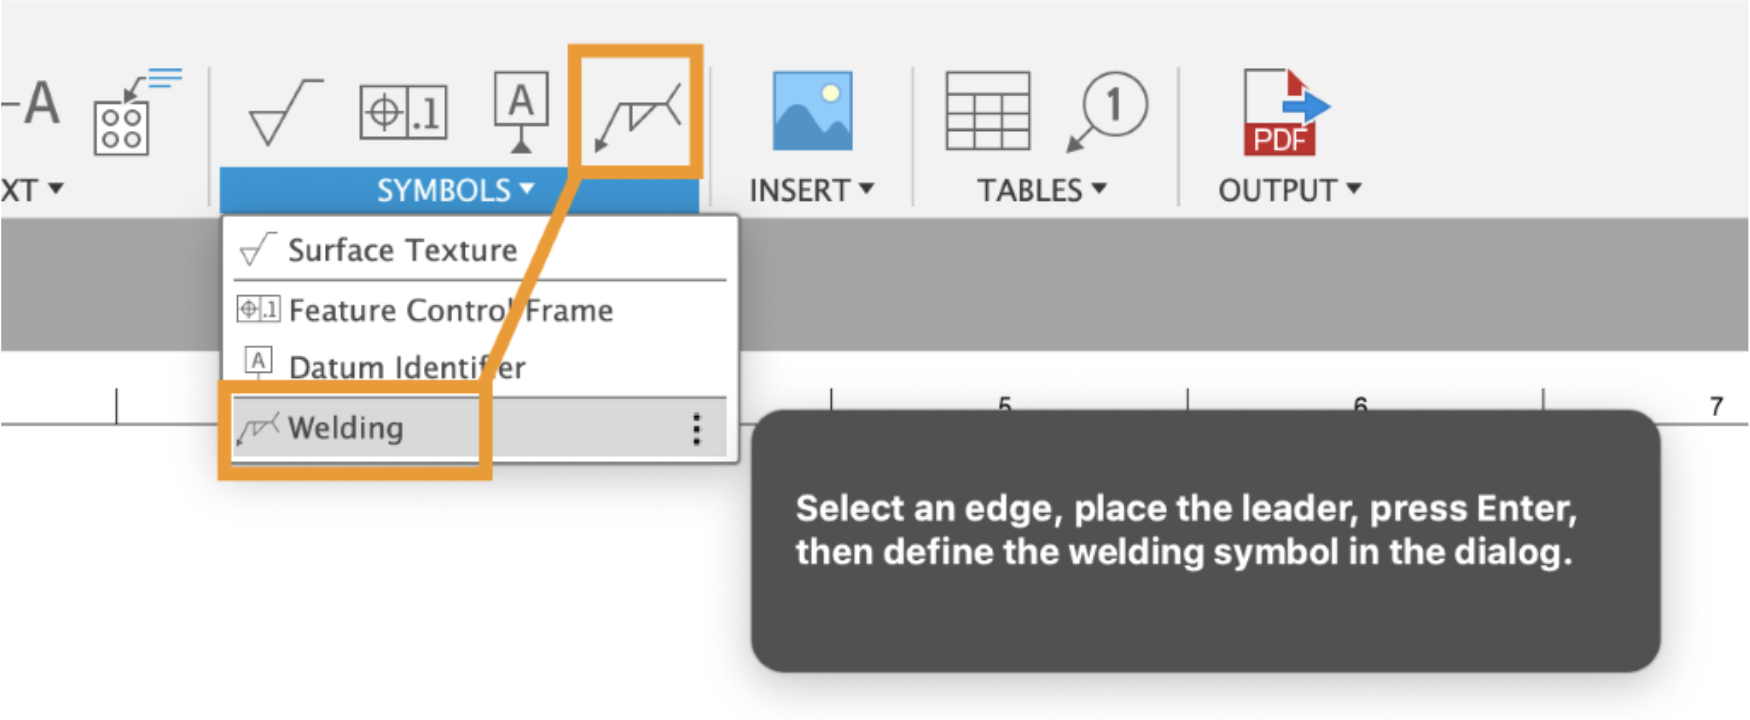Open the OUTPUT dropdown menu
Screen dimensions: 1750x720
pyautogui.click(x=1289, y=190)
